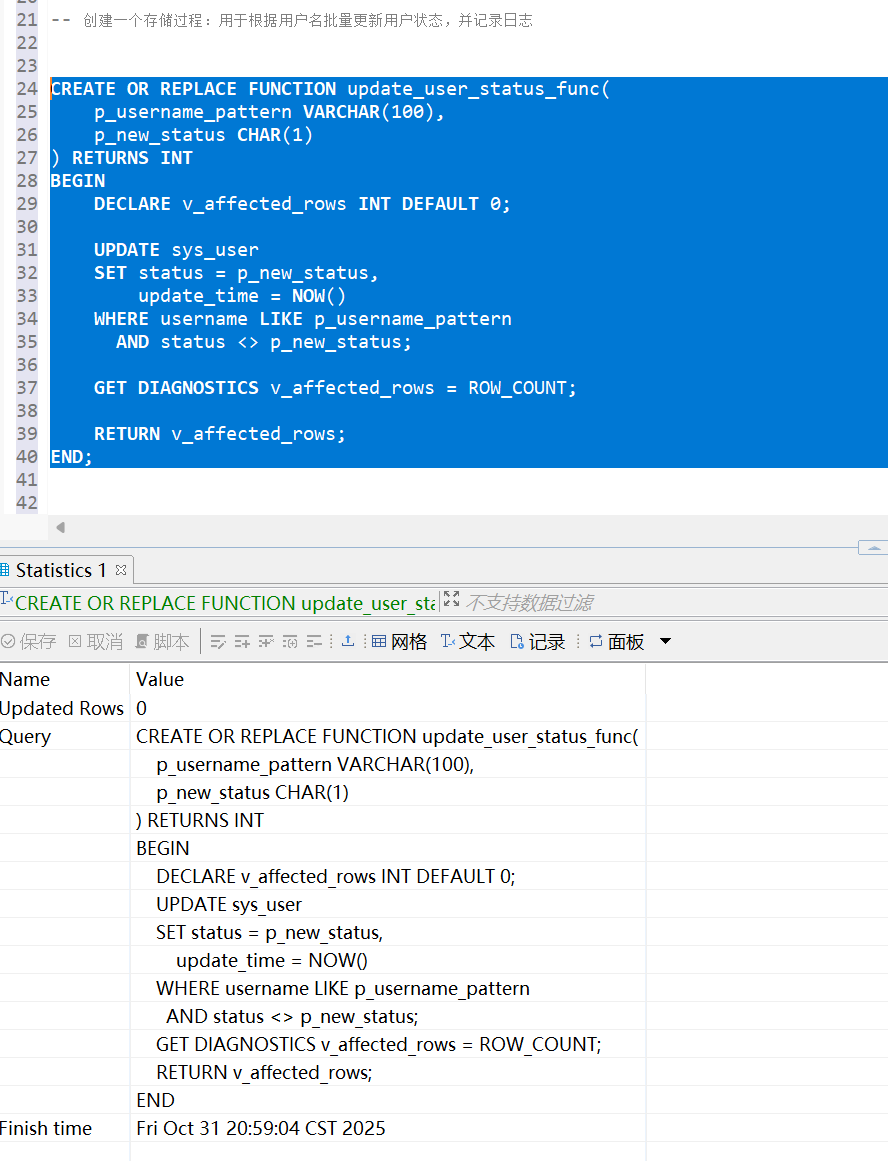The width and height of the screenshot is (888, 1161).
Task: Click the export result row icon
Action: click(348, 642)
